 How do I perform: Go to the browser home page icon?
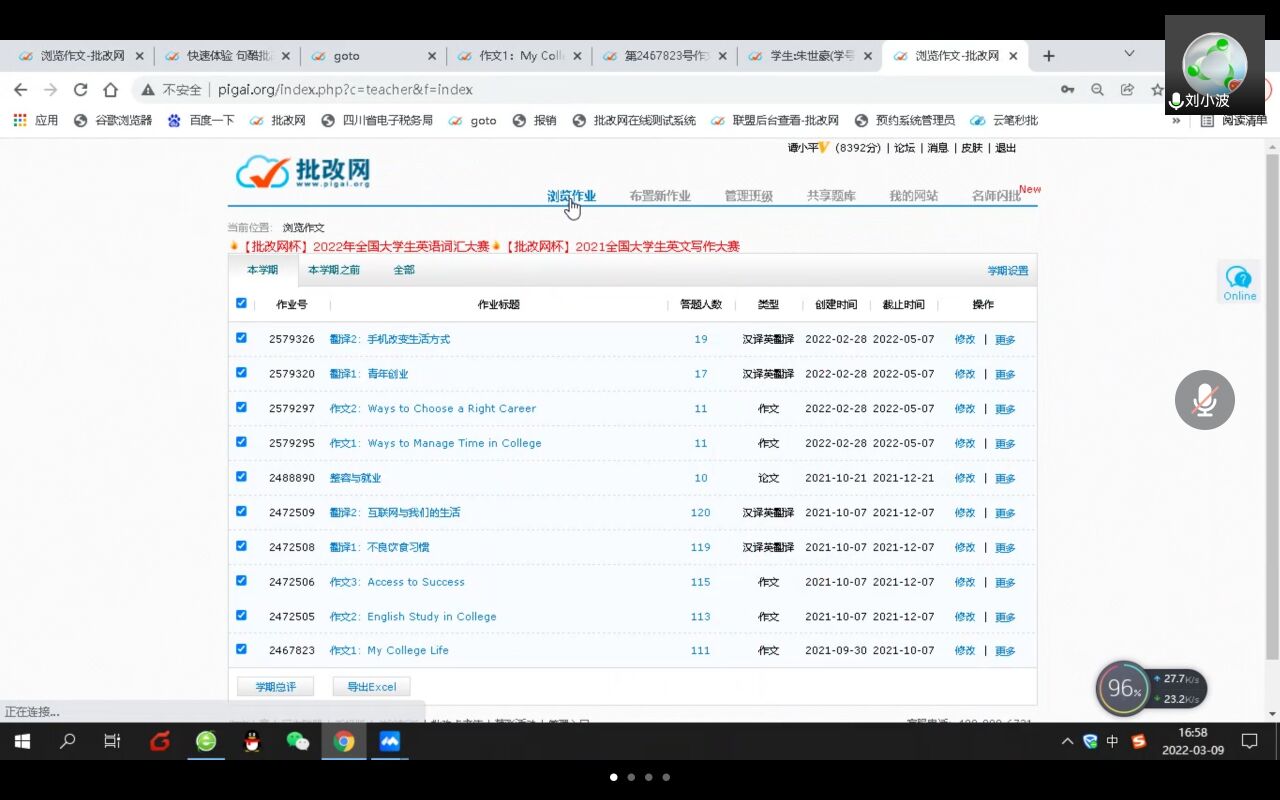[110, 90]
